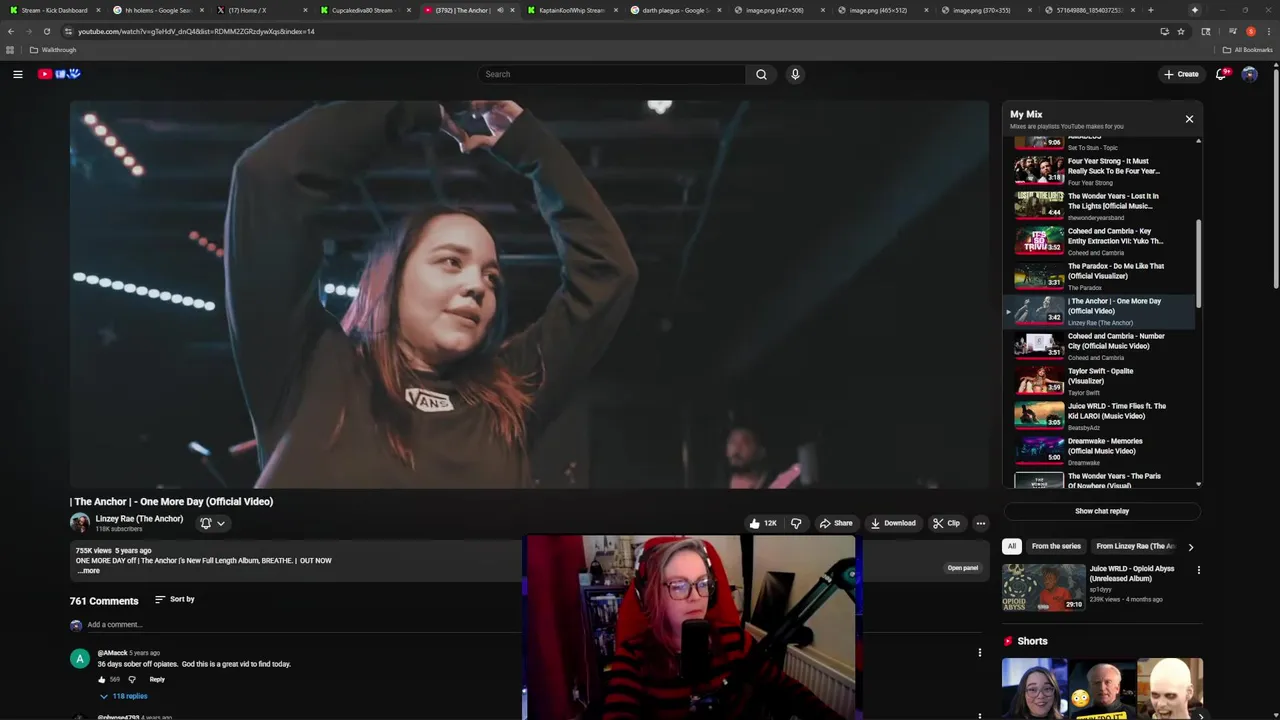Image resolution: width=1280 pixels, height=720 pixels.
Task: Switch to Stream - Kick Dashboard tab
Action: pos(54,10)
